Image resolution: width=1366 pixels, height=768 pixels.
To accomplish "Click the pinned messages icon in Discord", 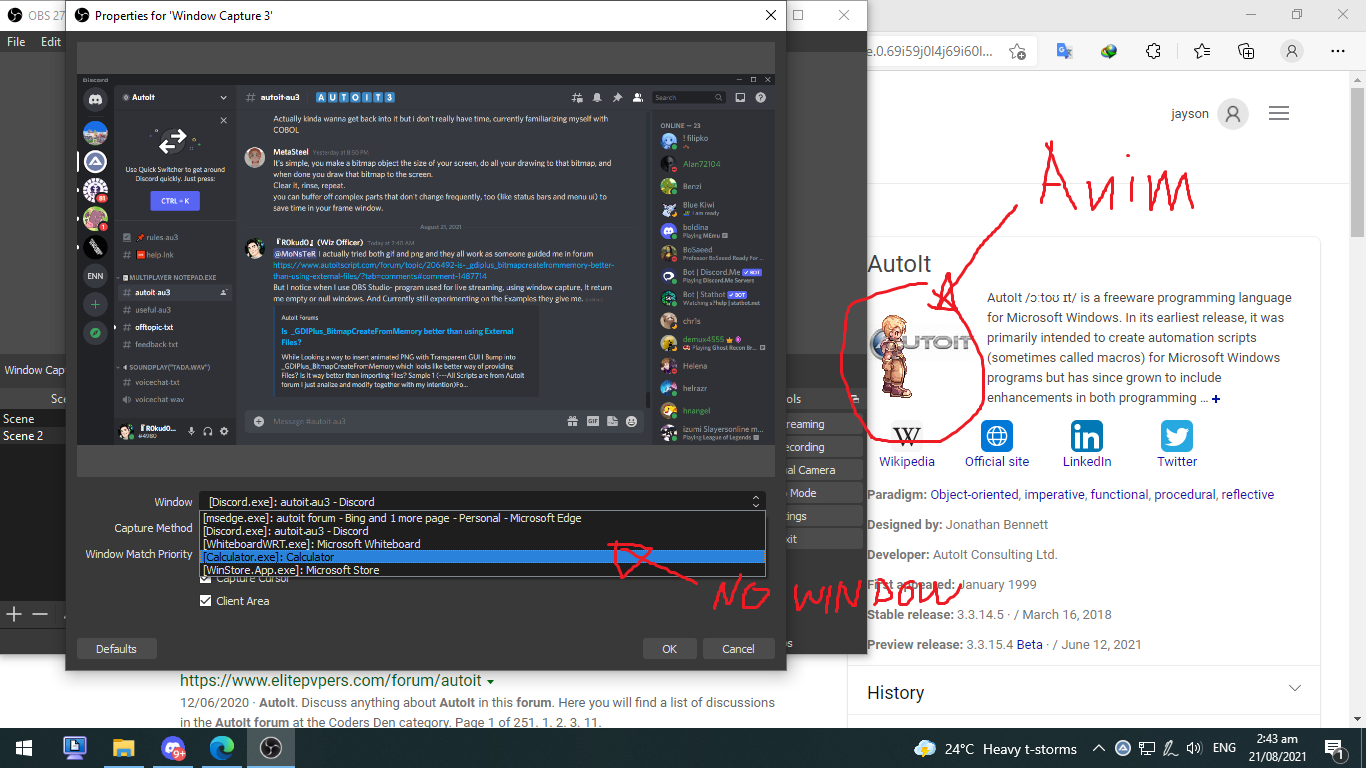I will (617, 97).
